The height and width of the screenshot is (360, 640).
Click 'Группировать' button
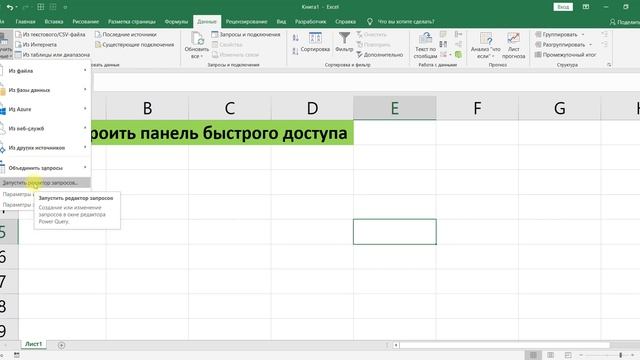[x=556, y=35]
